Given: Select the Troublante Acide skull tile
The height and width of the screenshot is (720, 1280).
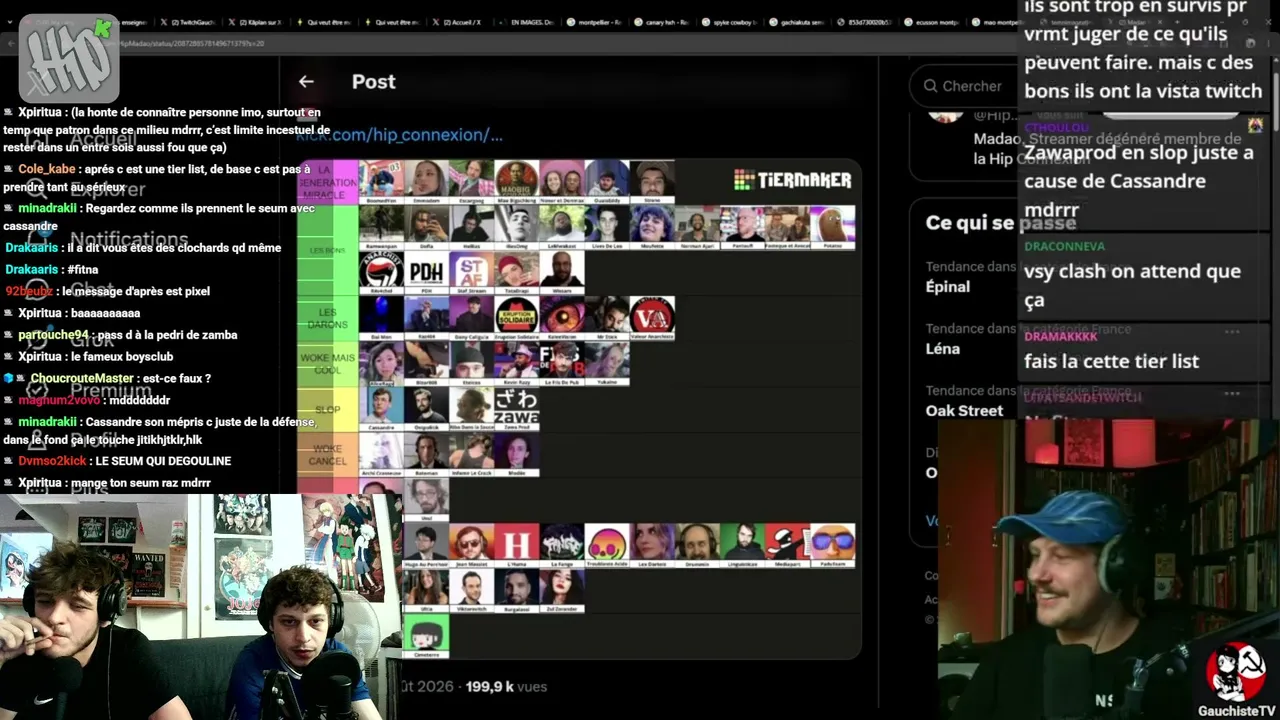Looking at the screenshot, I should click(607, 545).
